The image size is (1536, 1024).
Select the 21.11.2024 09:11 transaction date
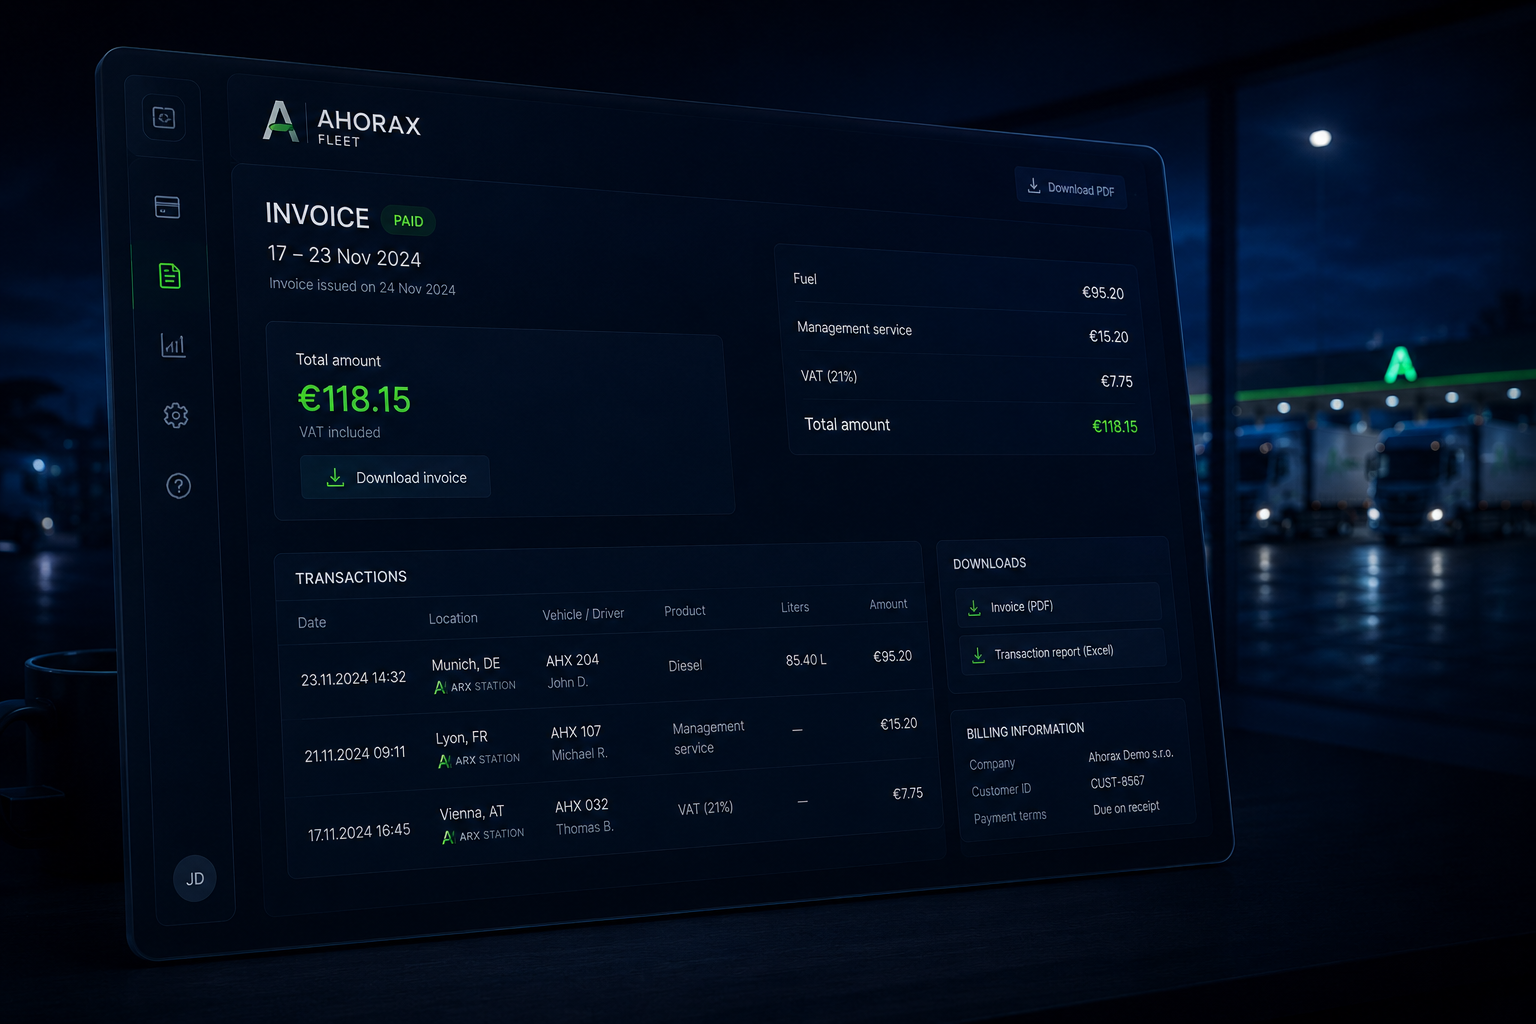[x=355, y=754]
